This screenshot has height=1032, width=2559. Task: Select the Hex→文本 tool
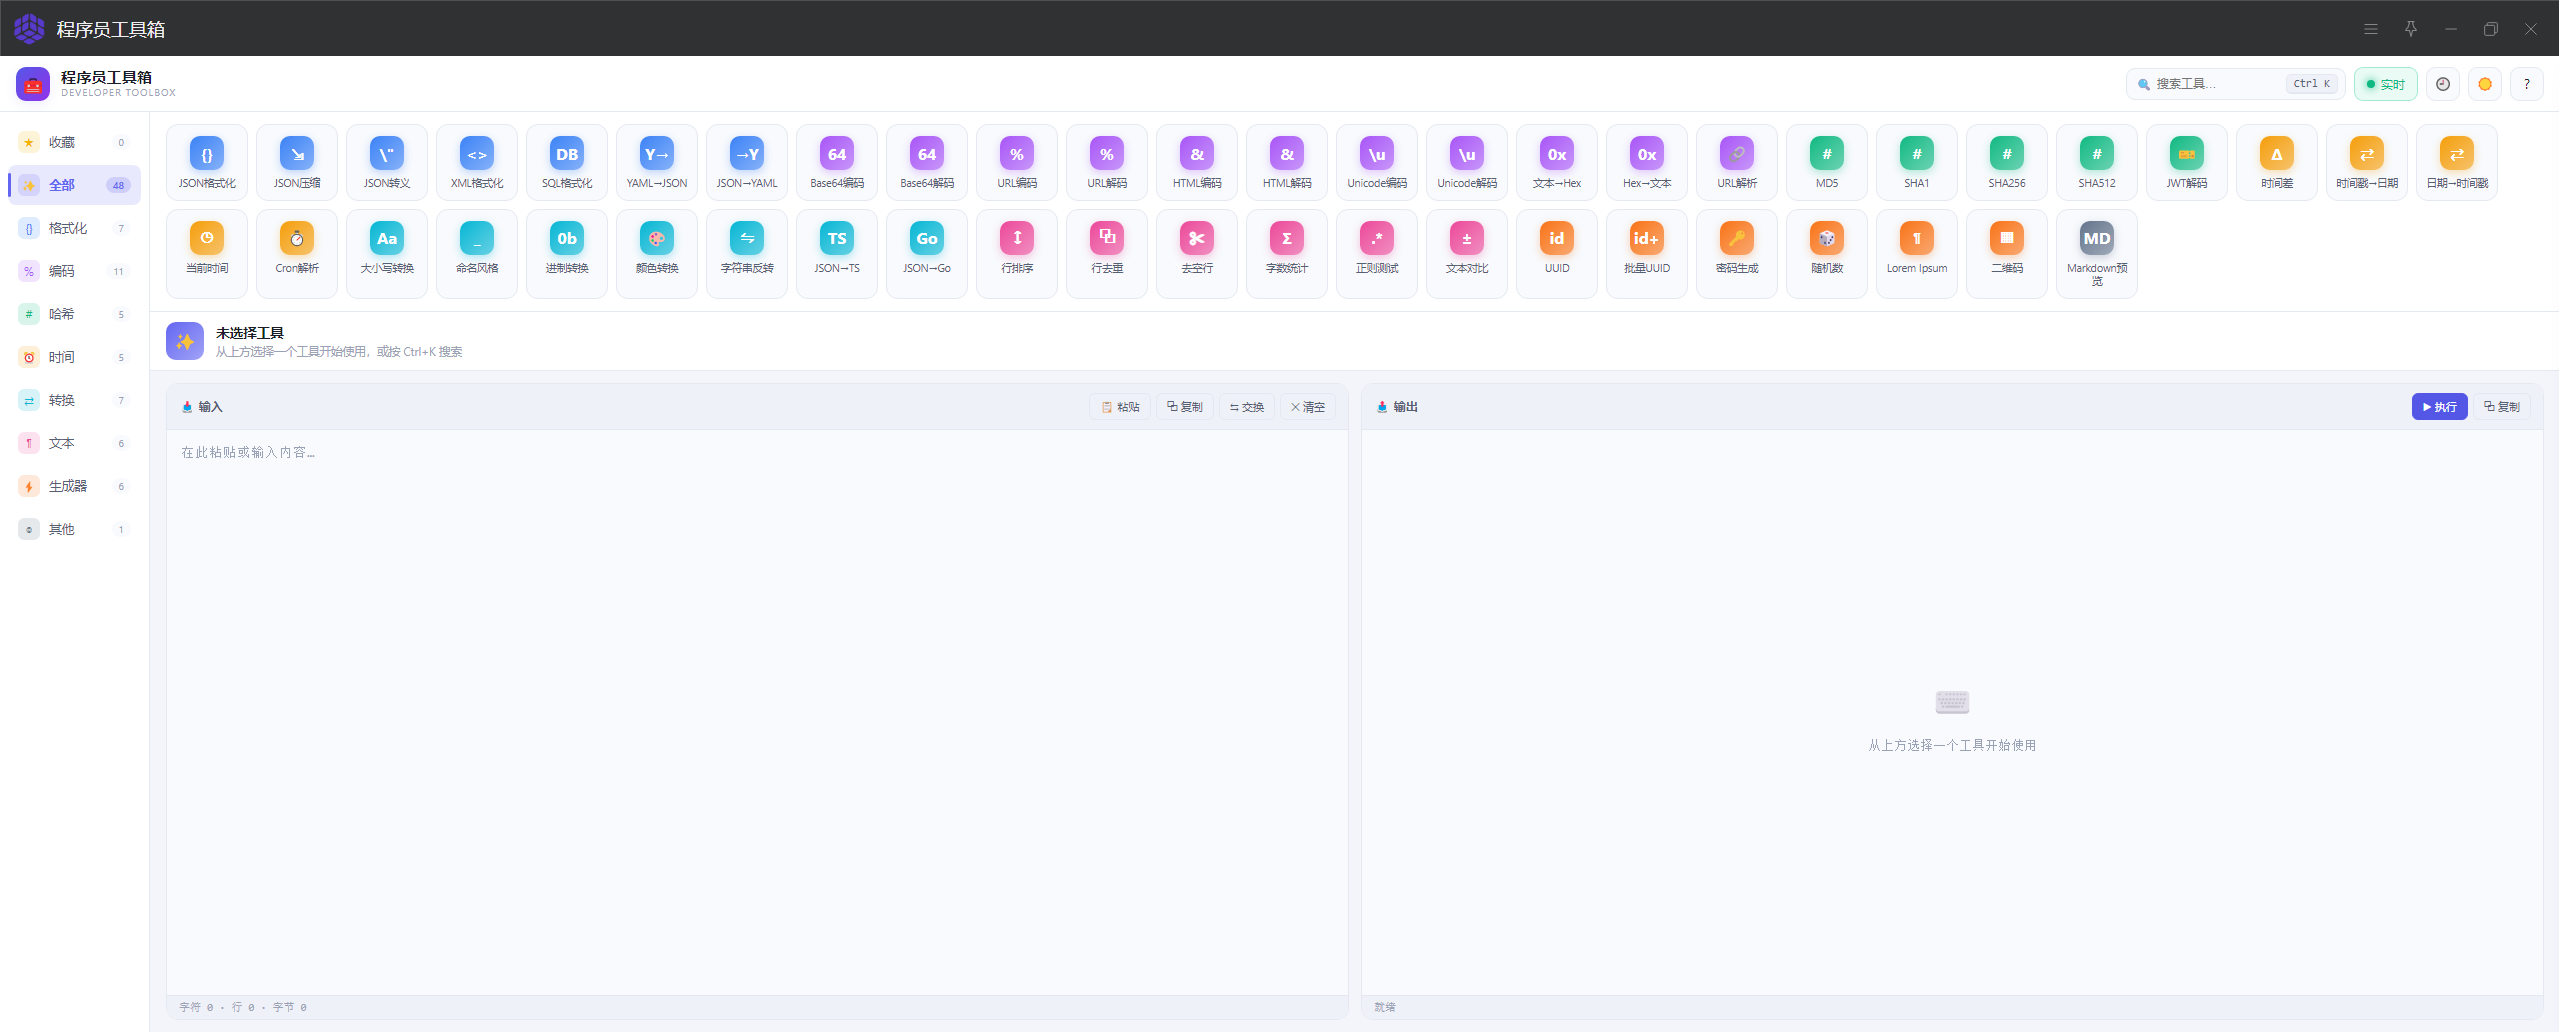click(1647, 162)
